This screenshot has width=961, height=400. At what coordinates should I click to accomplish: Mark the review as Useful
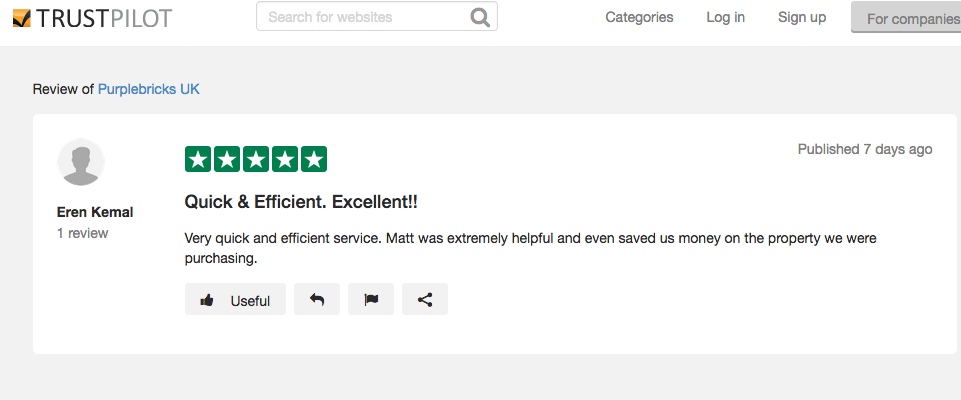click(249, 300)
